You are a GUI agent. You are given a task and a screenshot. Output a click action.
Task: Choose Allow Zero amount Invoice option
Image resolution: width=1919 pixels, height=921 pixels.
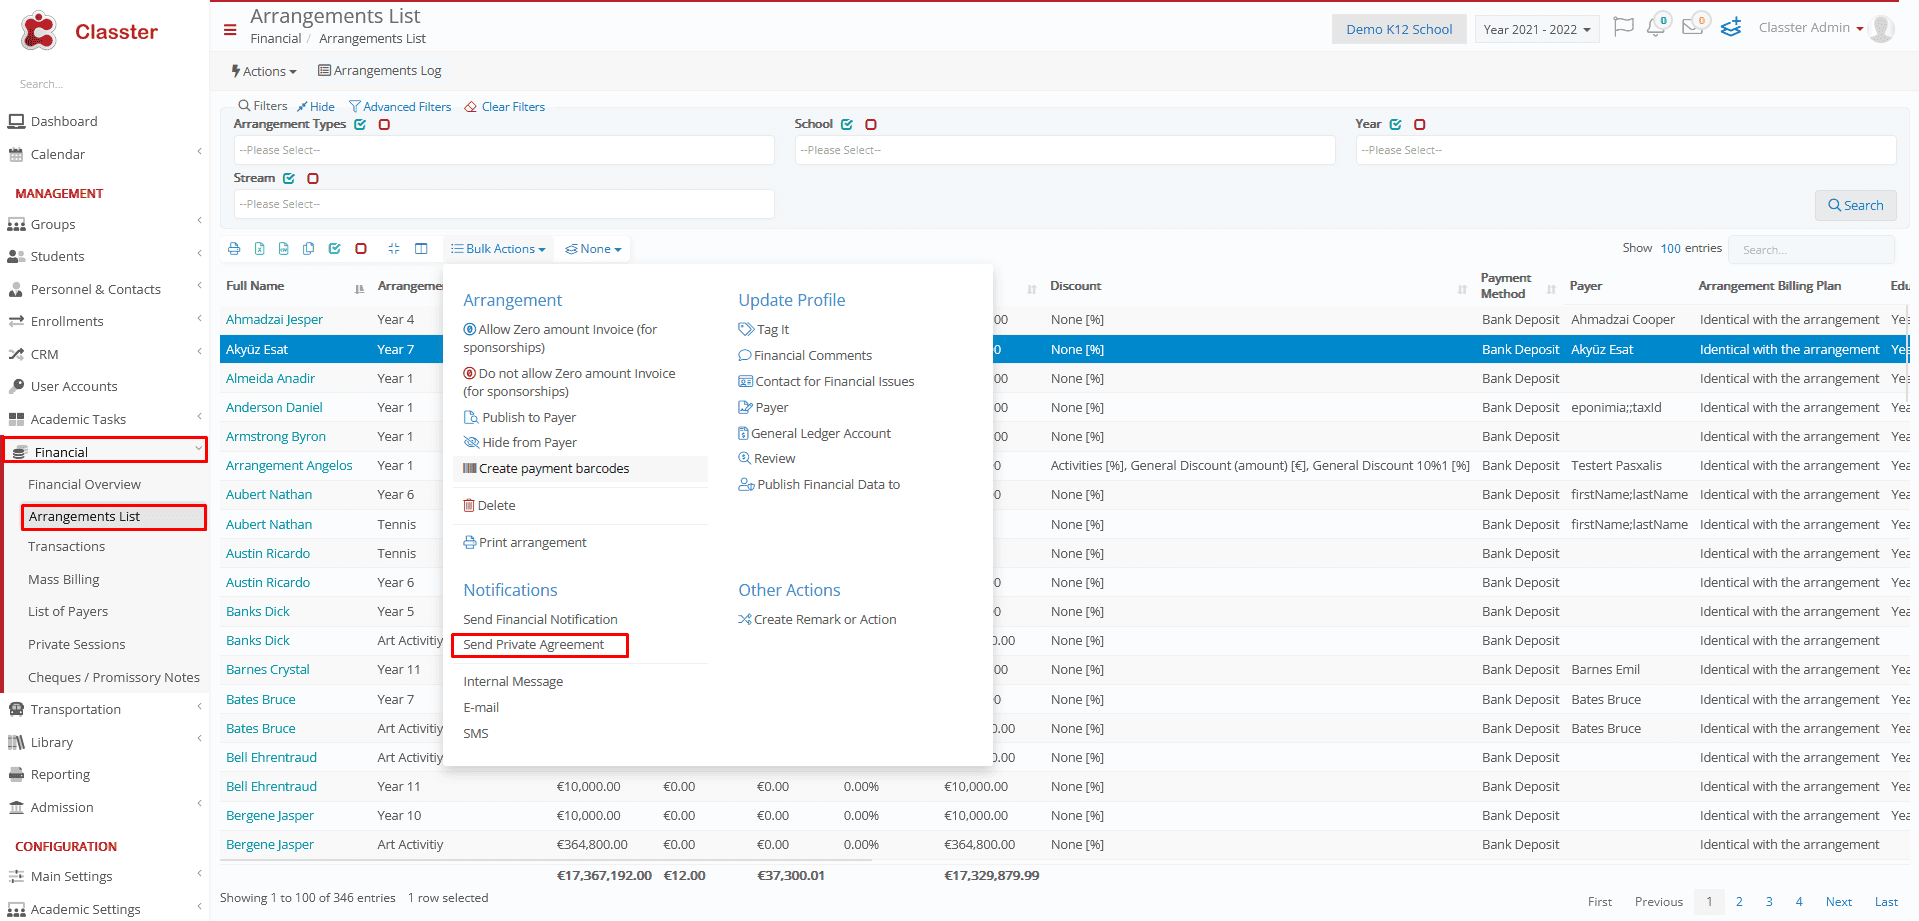pos(560,338)
